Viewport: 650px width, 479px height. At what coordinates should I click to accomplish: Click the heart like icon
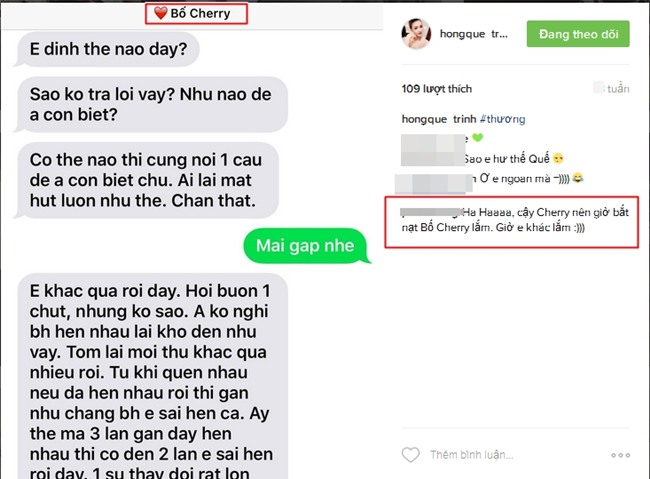click(x=410, y=455)
